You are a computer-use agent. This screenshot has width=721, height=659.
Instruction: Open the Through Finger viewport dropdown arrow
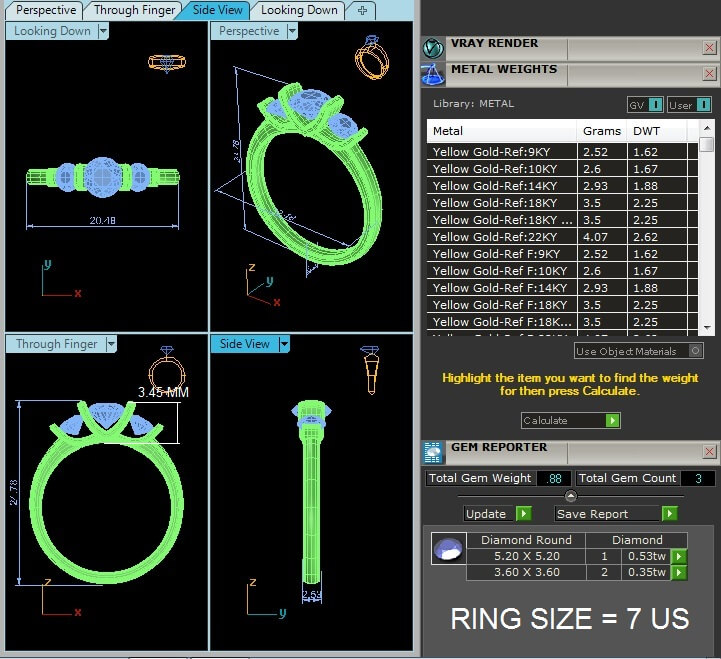[x=111, y=344]
